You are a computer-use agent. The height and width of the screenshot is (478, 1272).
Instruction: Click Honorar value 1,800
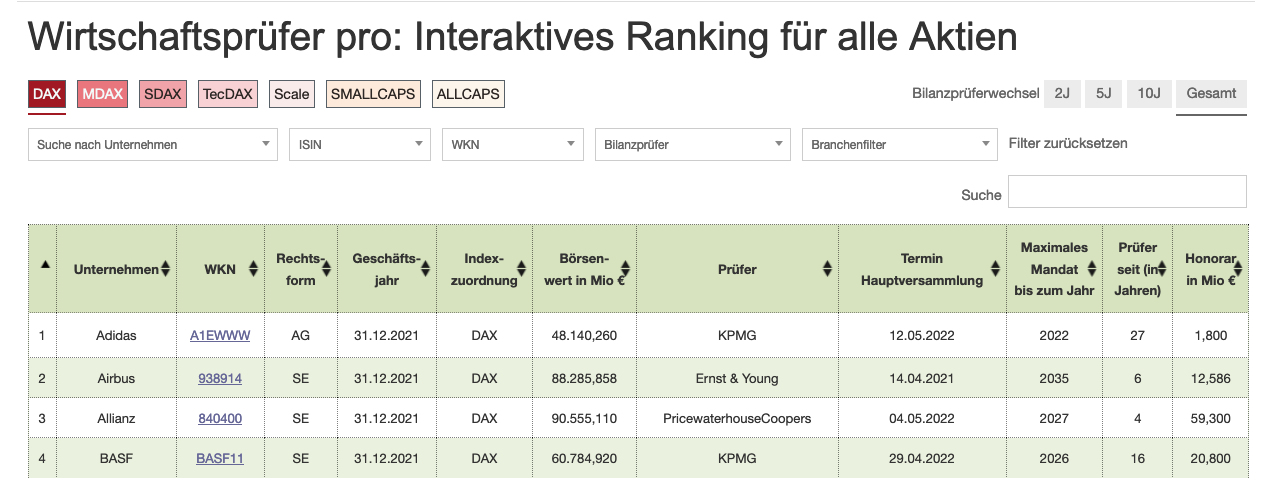[x=1211, y=335]
